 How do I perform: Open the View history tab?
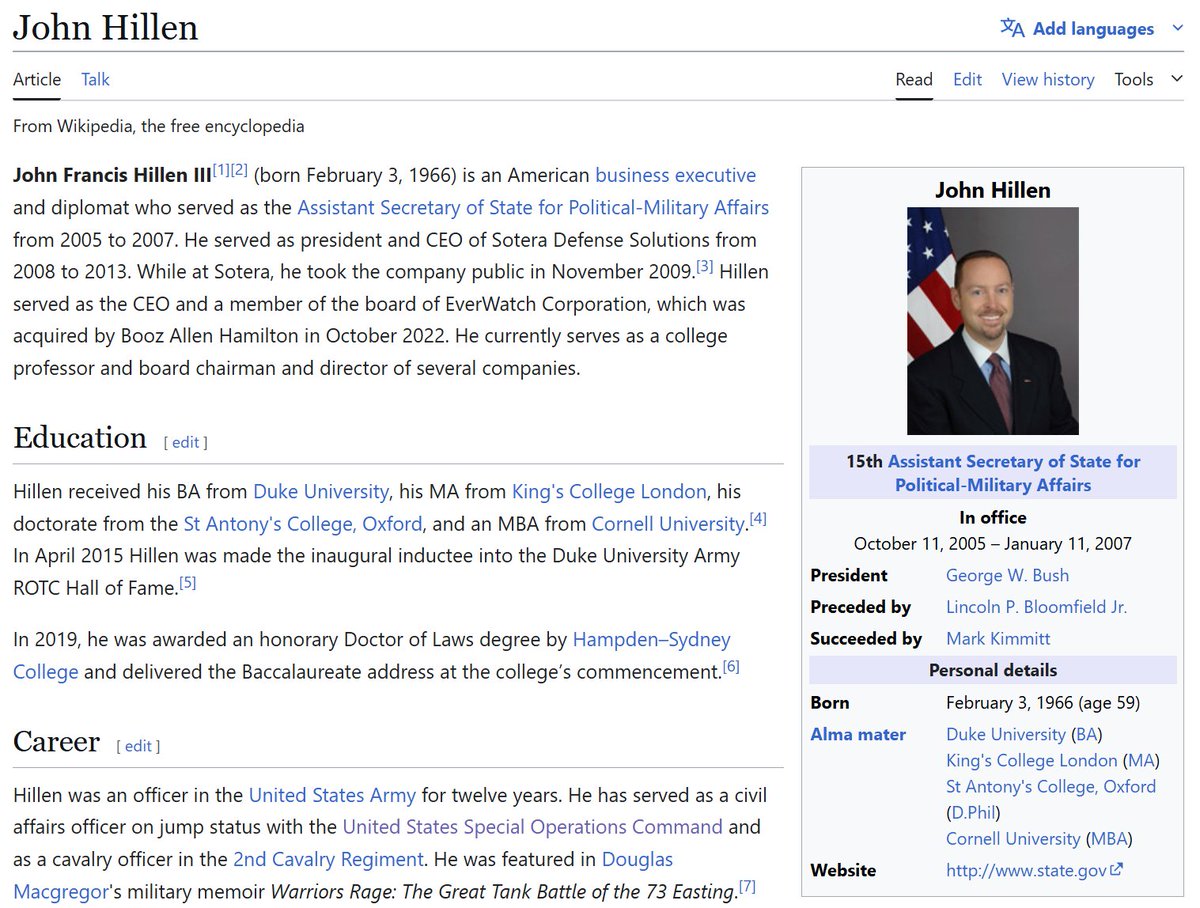1047,79
